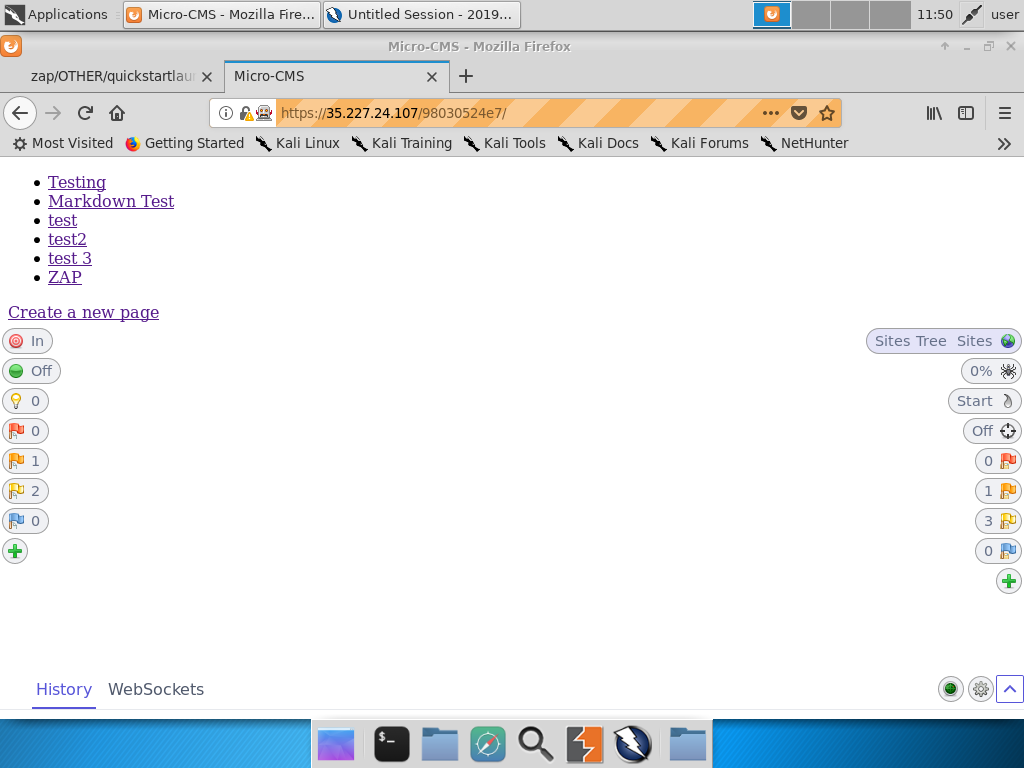
Task: Open the Testing page link
Action: click(x=77, y=182)
